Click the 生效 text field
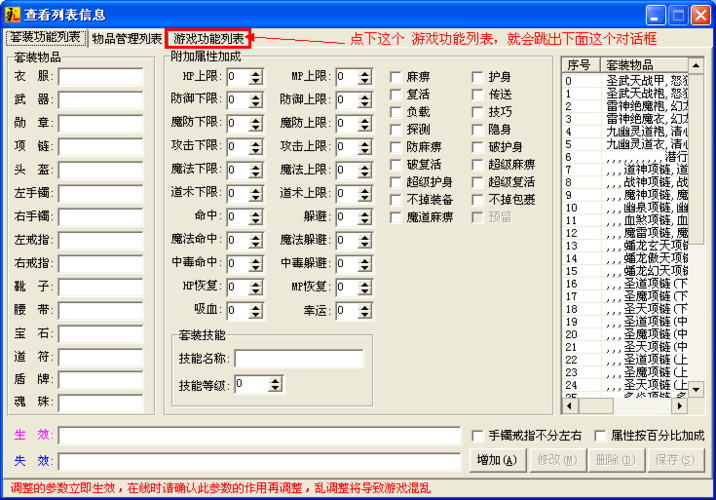The height and width of the screenshot is (500, 716). 259,436
